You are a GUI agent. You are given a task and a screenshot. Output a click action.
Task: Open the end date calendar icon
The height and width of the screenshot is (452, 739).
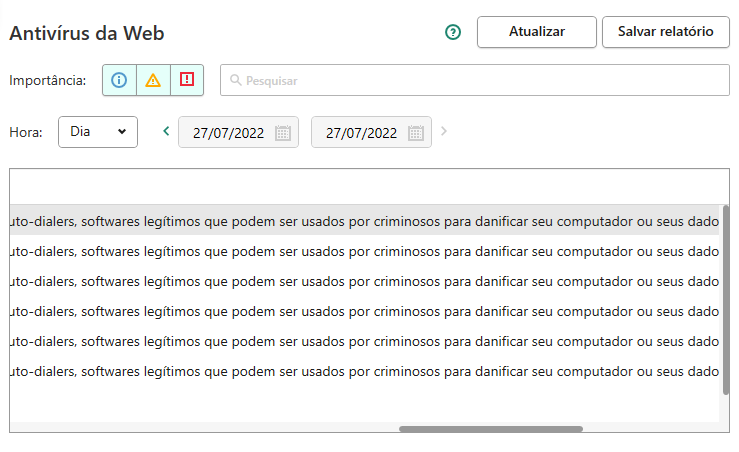point(416,133)
